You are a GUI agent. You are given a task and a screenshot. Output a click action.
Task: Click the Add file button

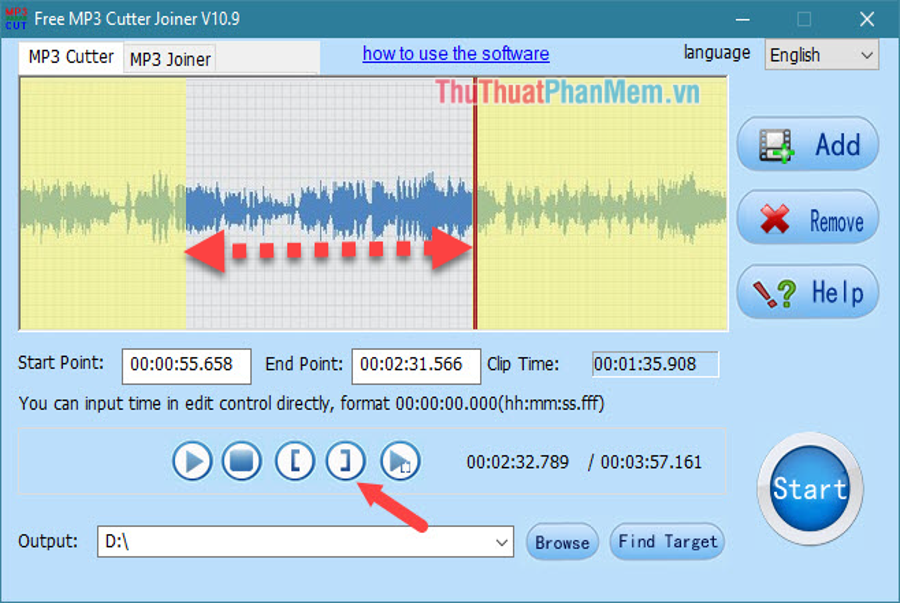coord(808,145)
